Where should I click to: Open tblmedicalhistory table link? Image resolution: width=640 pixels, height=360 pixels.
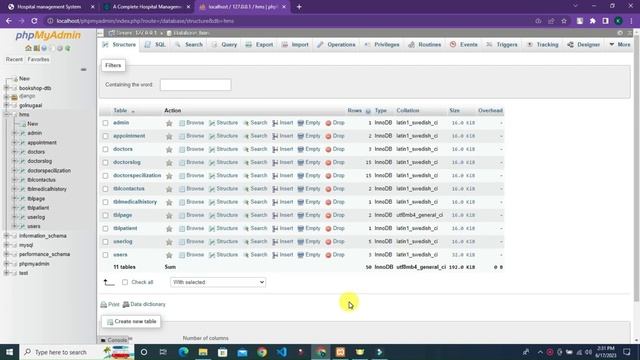[135, 202]
